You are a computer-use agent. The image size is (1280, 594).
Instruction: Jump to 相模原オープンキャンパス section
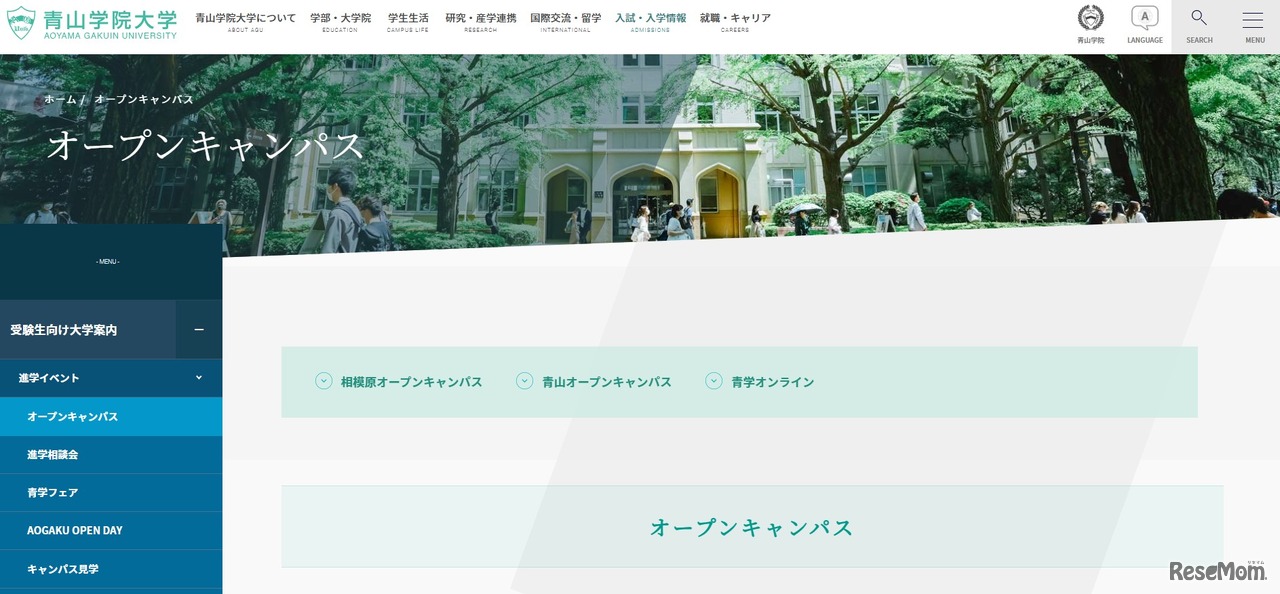[411, 382]
